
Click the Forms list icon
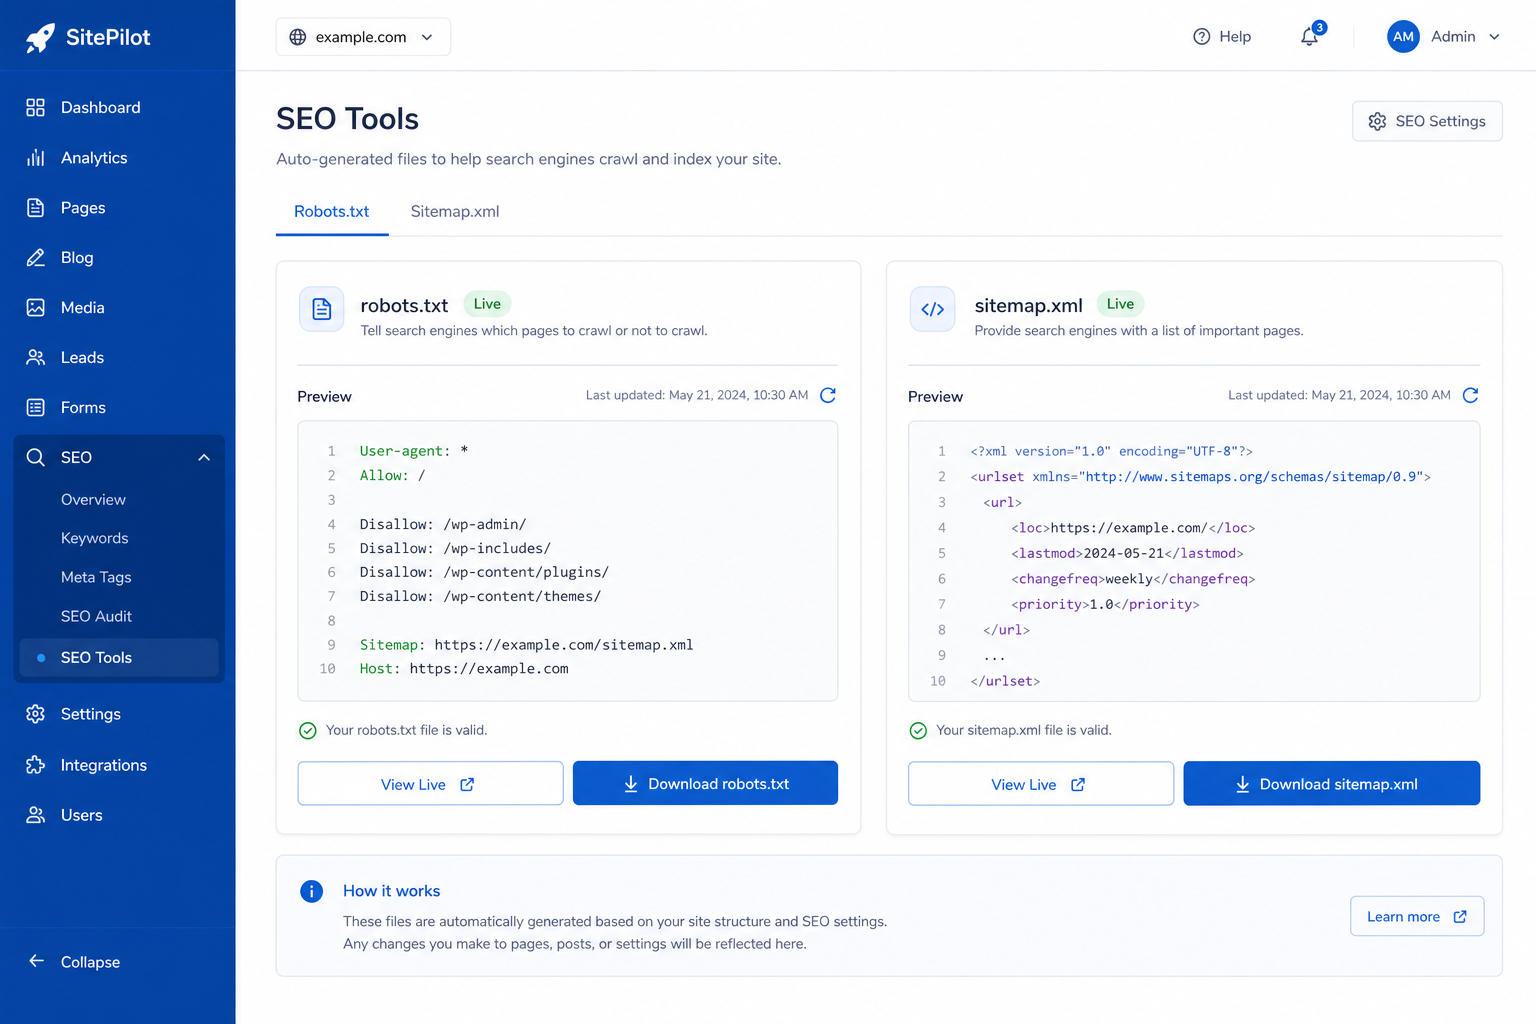click(36, 407)
